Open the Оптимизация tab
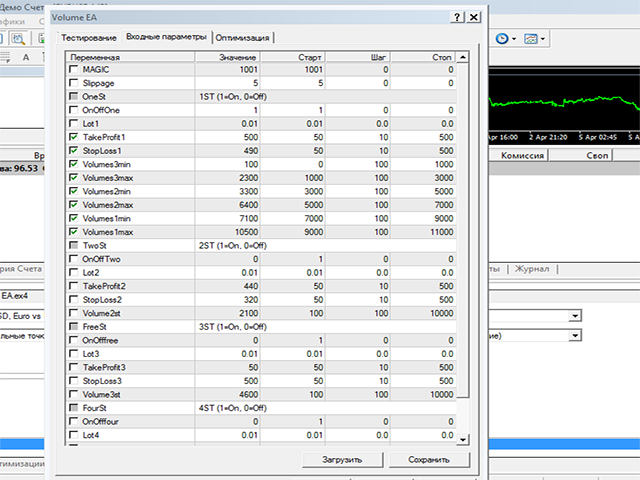Viewport: 640px width, 480px height. click(x=243, y=37)
